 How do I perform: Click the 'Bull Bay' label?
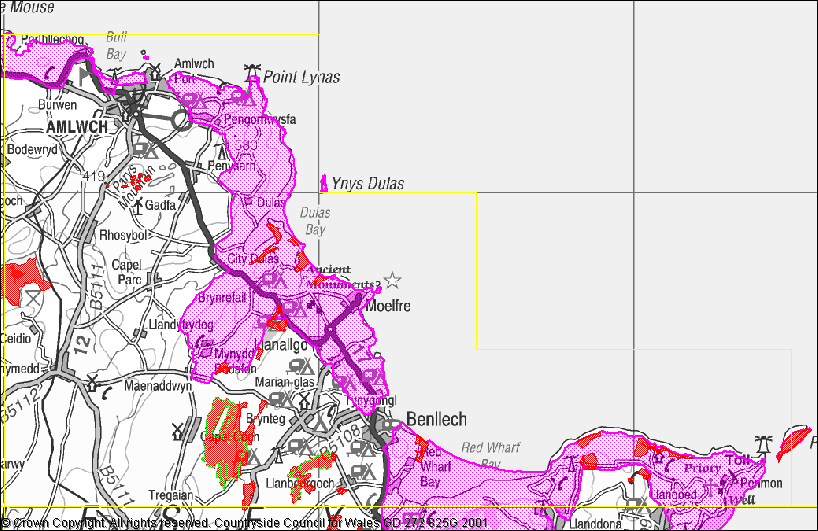coord(116,45)
